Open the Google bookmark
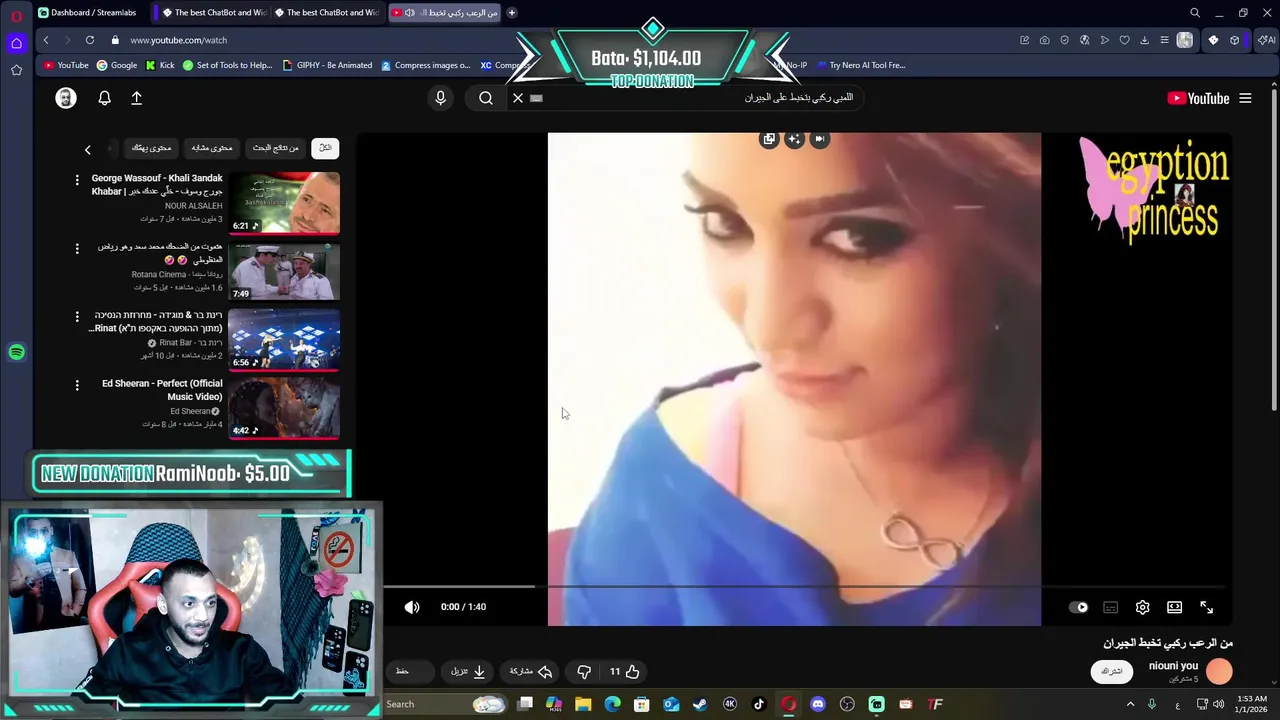 (x=117, y=65)
